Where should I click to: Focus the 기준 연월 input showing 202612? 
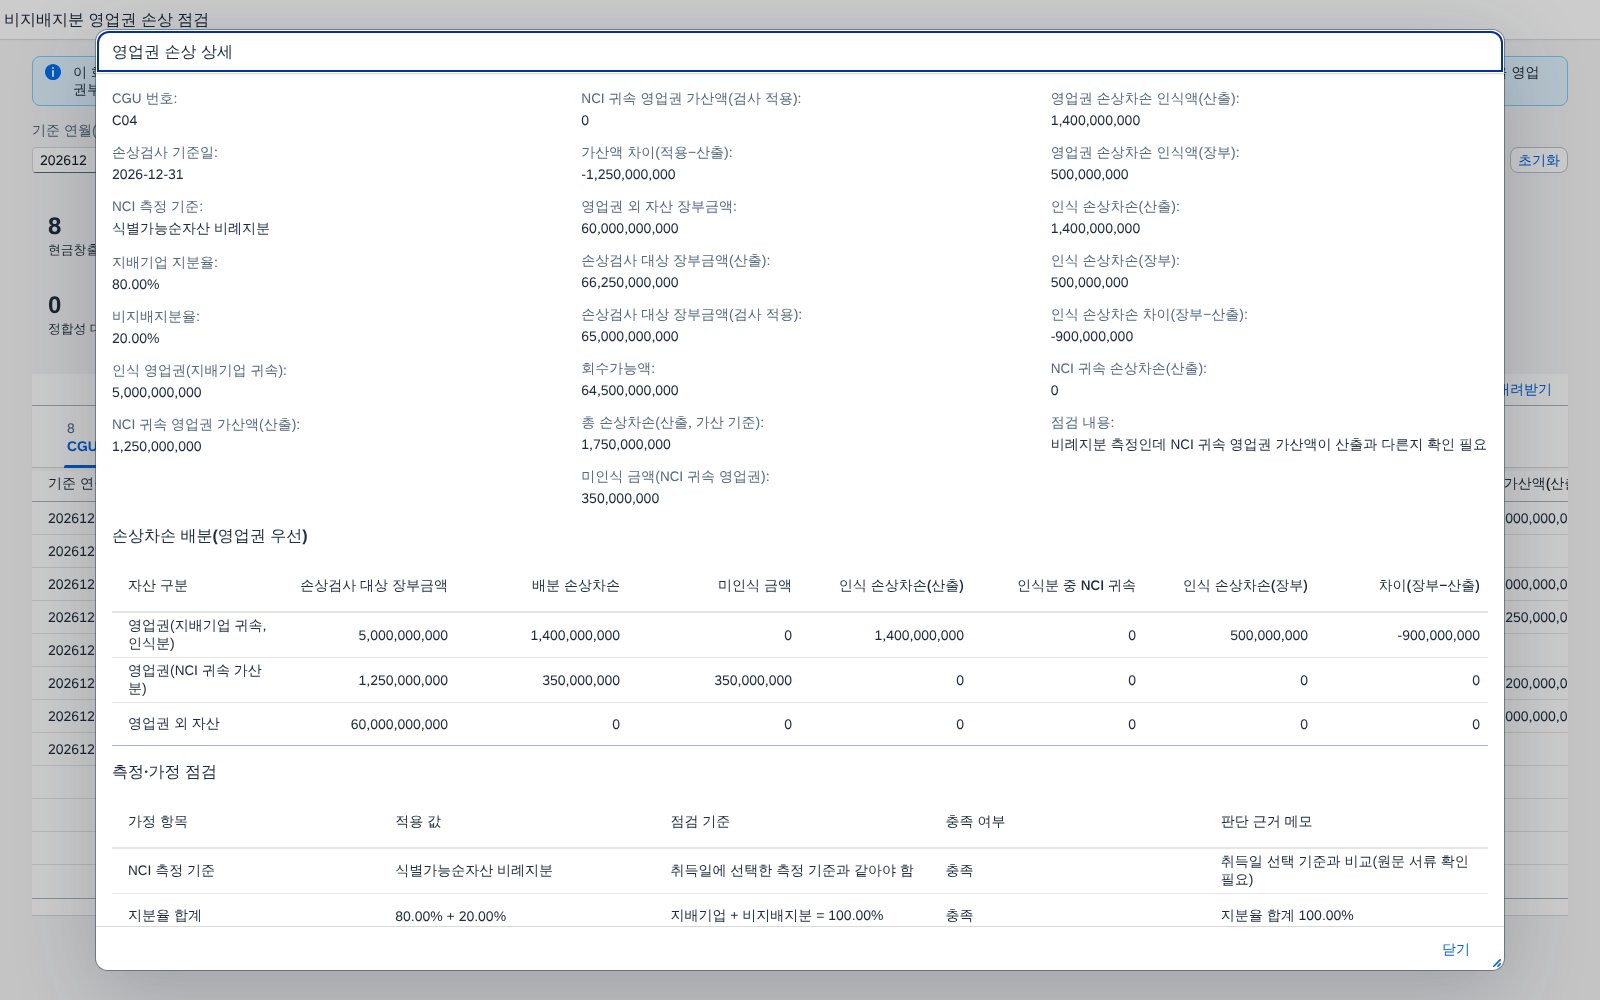point(65,160)
